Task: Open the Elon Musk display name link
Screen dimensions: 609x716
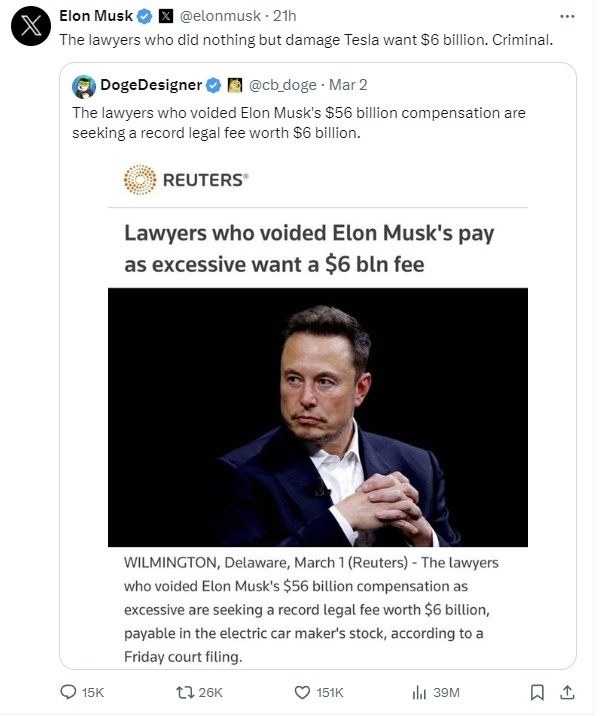Action: 98,17
